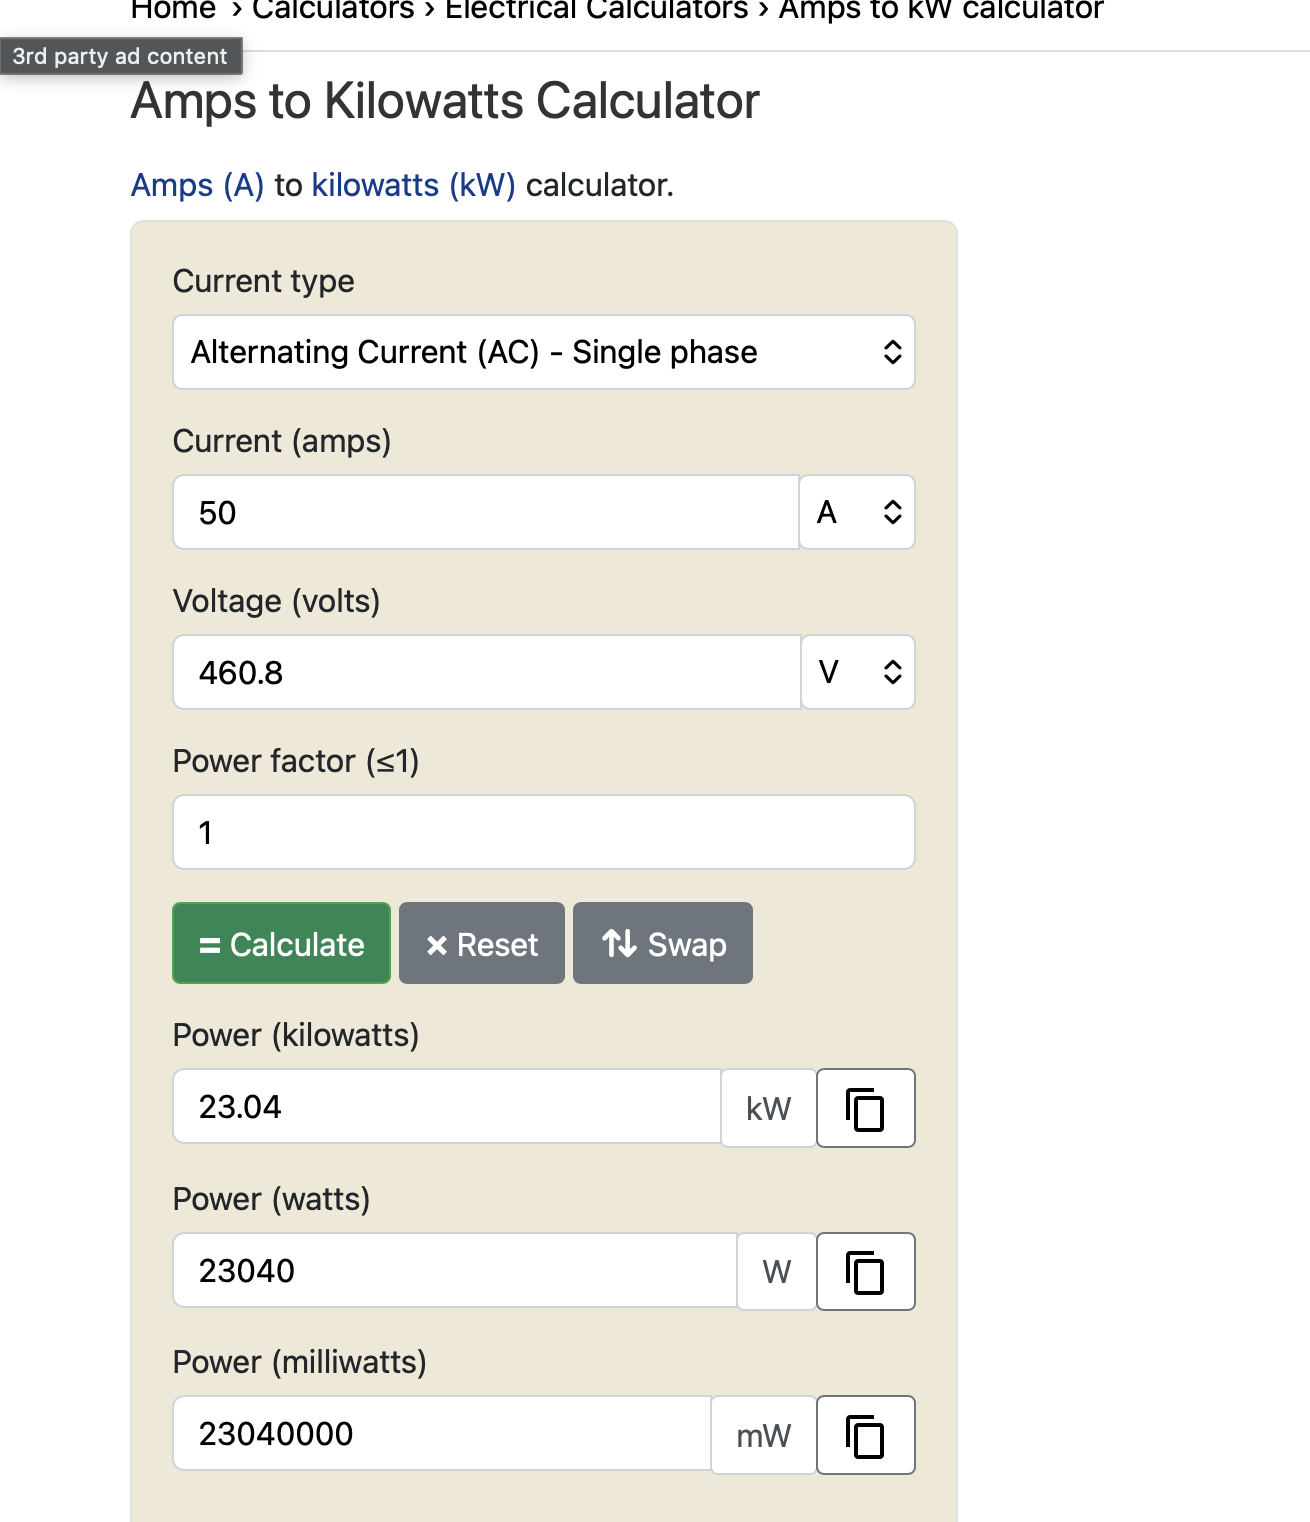This screenshot has height=1522, width=1310.
Task: Select the Power (kilowatts) result field
Action: pos(446,1107)
